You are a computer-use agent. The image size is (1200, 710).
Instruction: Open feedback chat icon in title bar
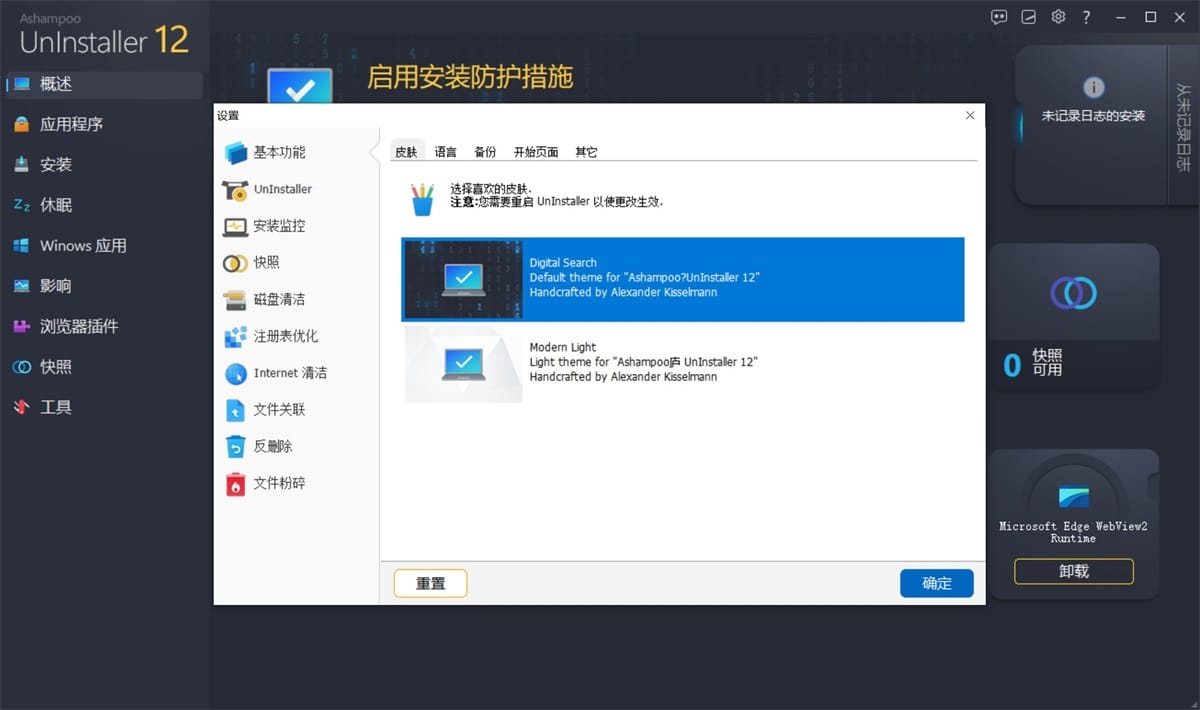click(x=998, y=17)
